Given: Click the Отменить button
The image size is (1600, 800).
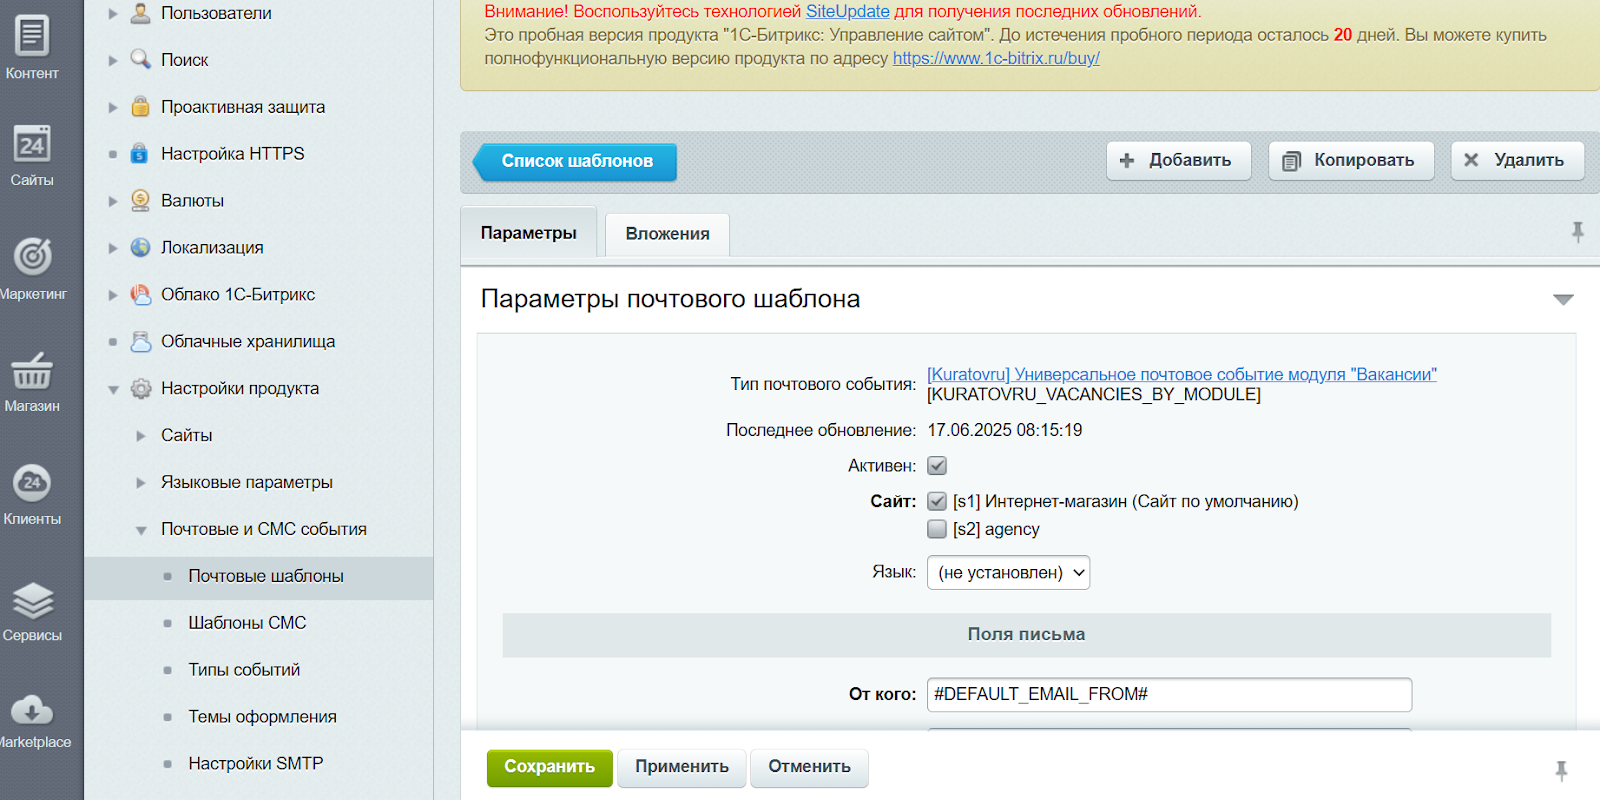Looking at the screenshot, I should pyautogui.click(x=809, y=768).
